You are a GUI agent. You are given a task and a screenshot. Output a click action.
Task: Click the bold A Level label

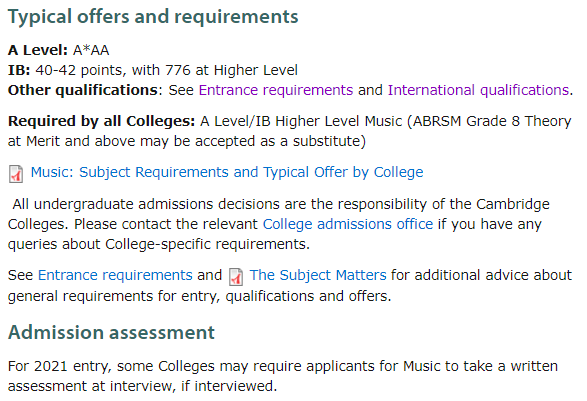[38, 50]
